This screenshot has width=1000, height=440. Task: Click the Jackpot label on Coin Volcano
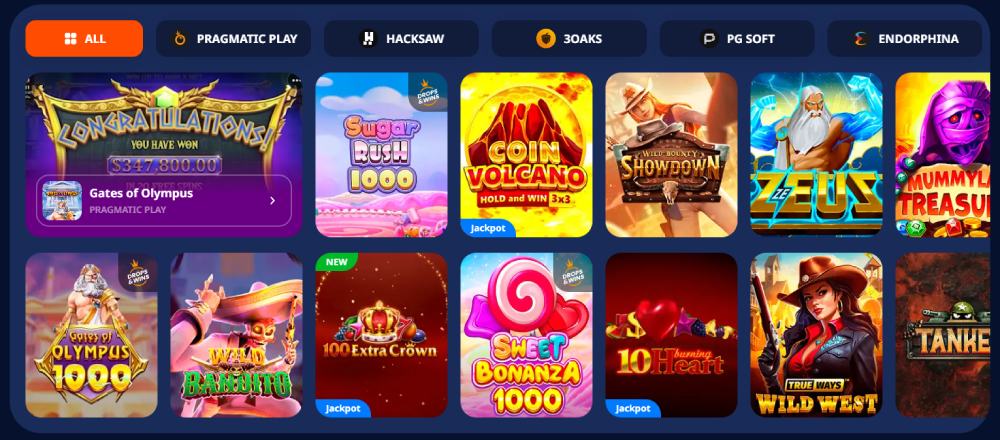pyautogui.click(x=488, y=228)
